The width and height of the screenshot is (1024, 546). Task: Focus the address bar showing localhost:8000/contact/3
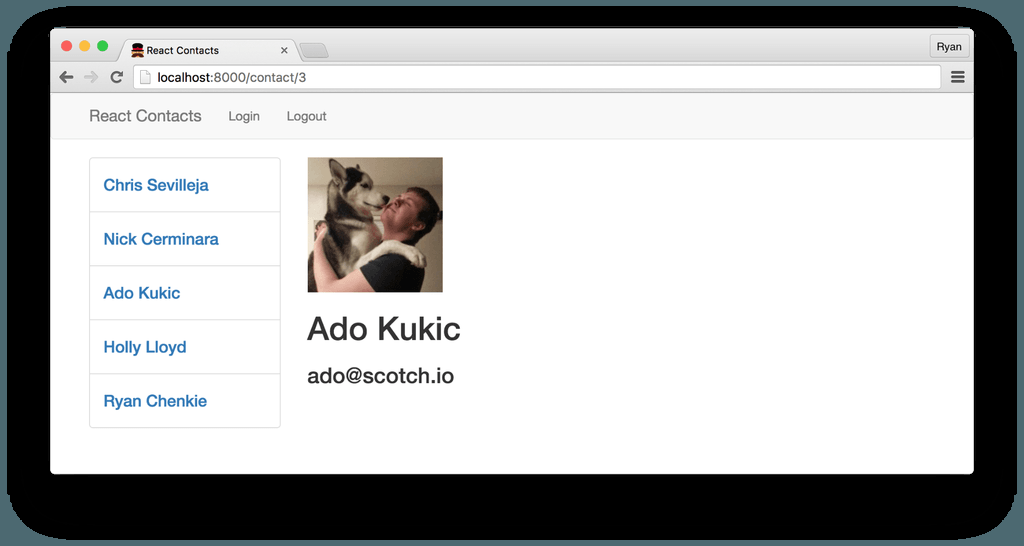(x=537, y=77)
